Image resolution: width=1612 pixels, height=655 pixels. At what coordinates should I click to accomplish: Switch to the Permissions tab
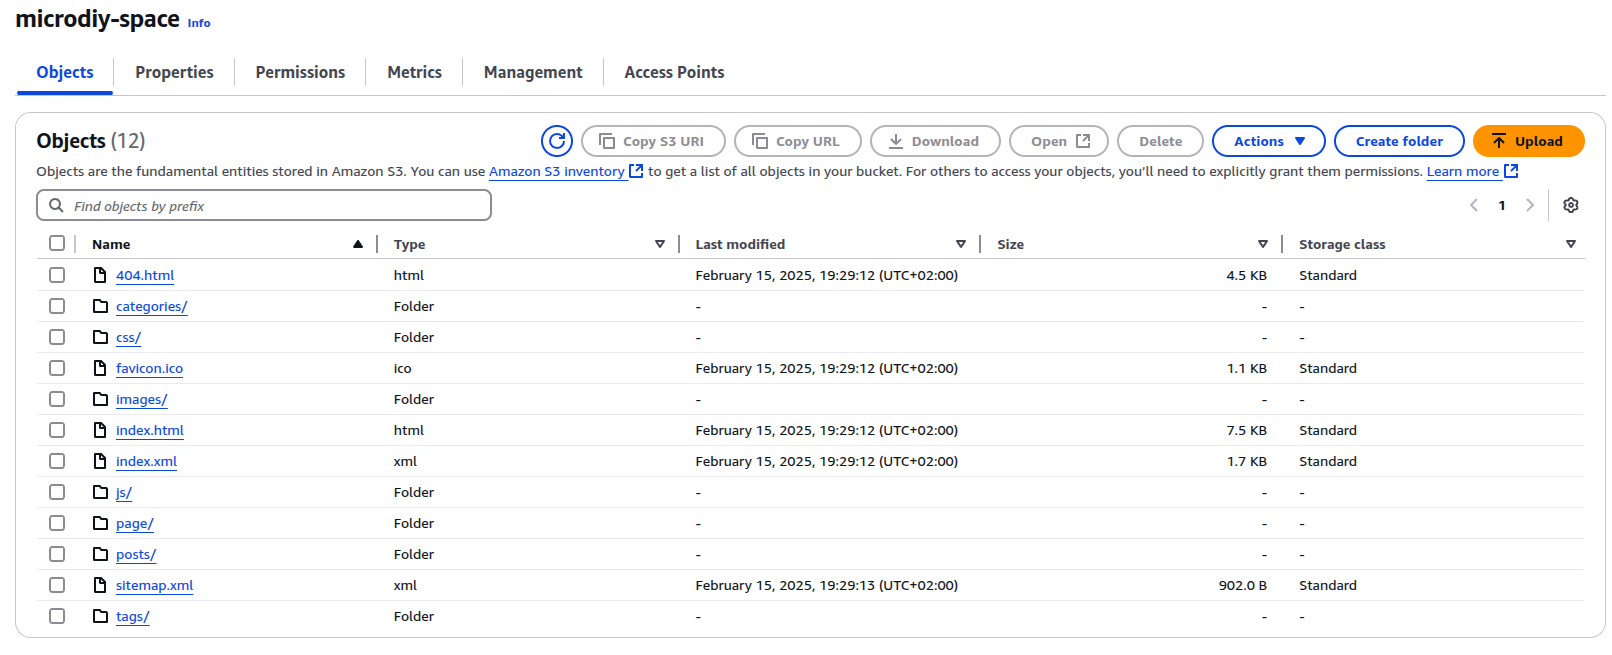pyautogui.click(x=300, y=72)
